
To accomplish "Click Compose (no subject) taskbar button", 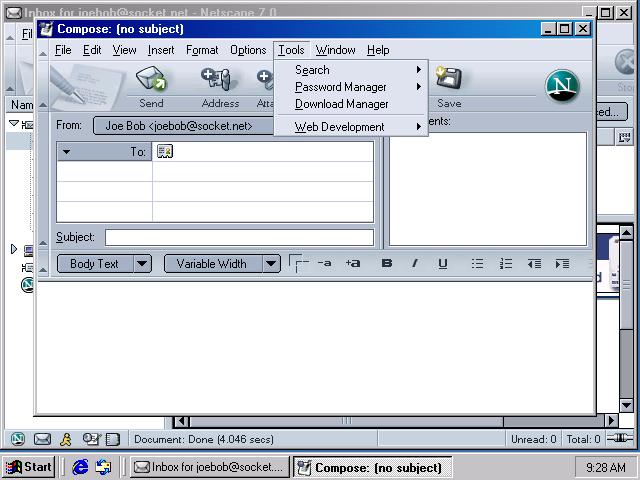I will [x=372, y=467].
